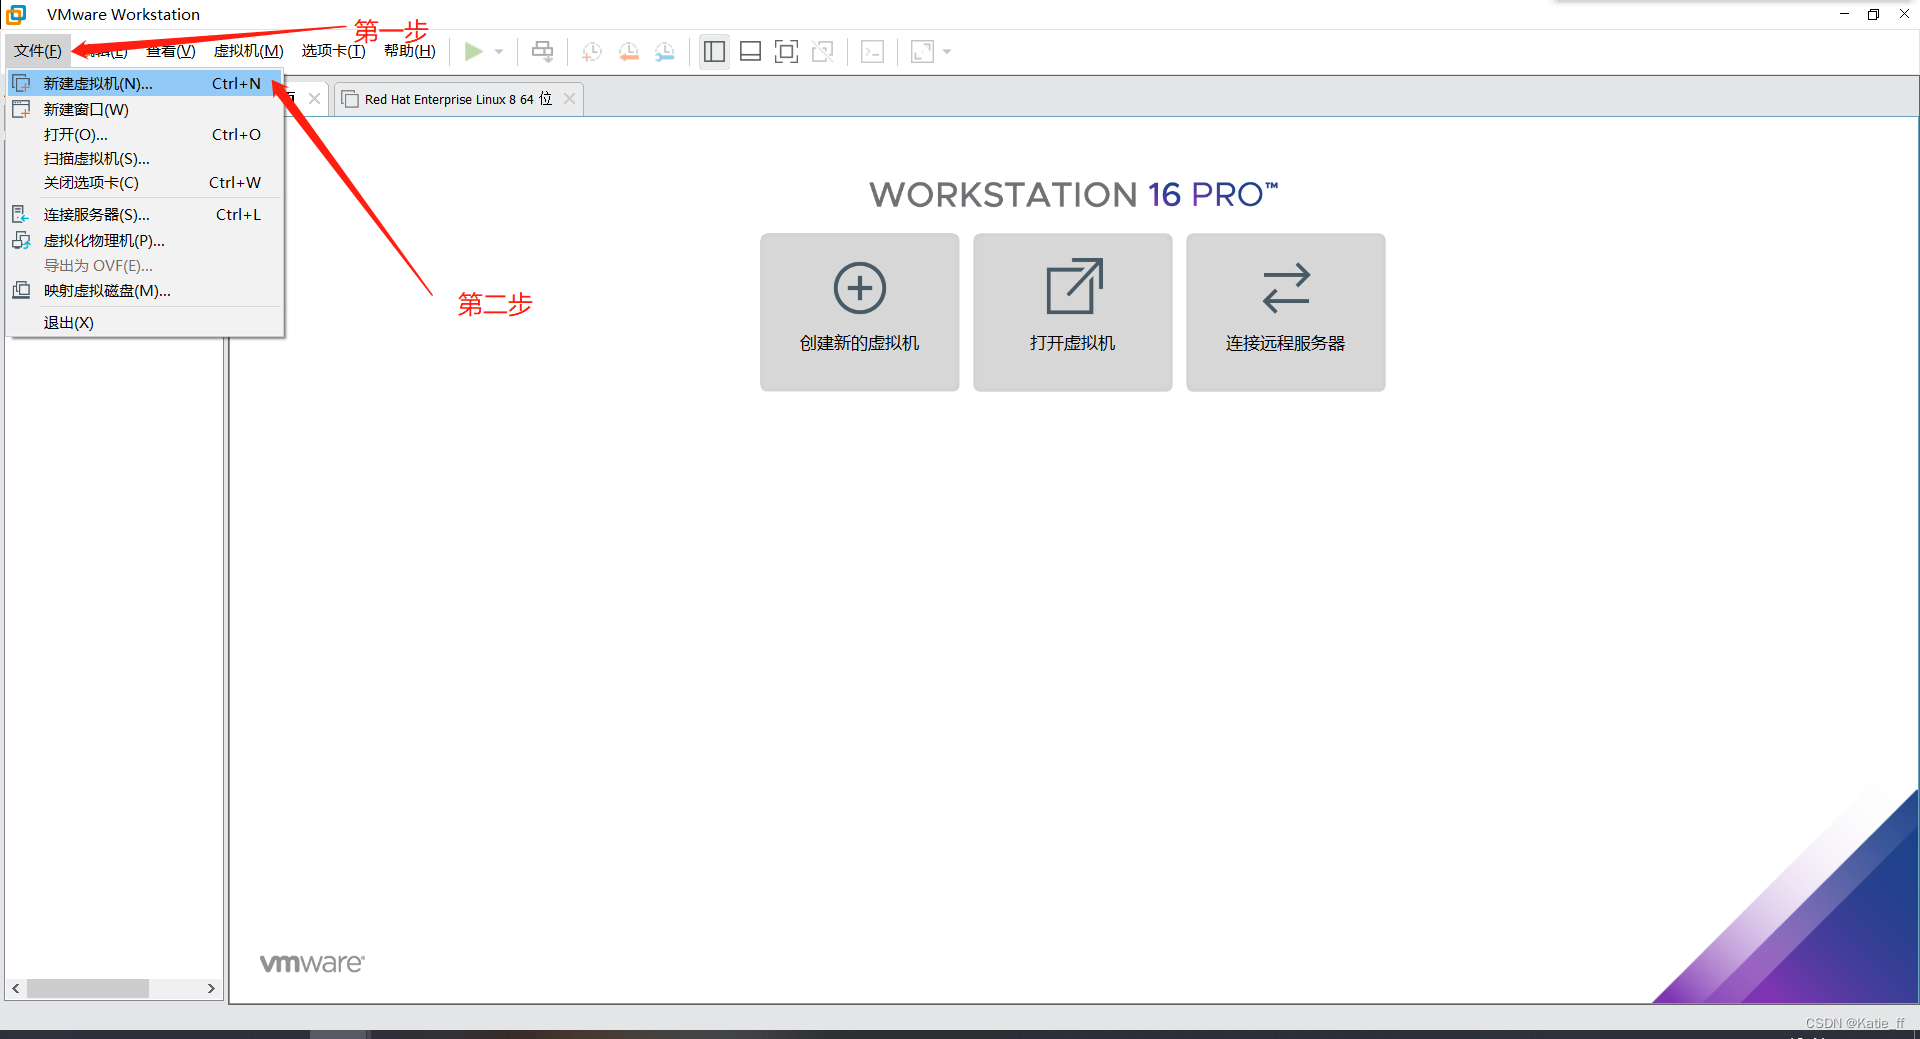Choose 新建窗口(W) menu entry
1920x1039 pixels.
tap(145, 110)
